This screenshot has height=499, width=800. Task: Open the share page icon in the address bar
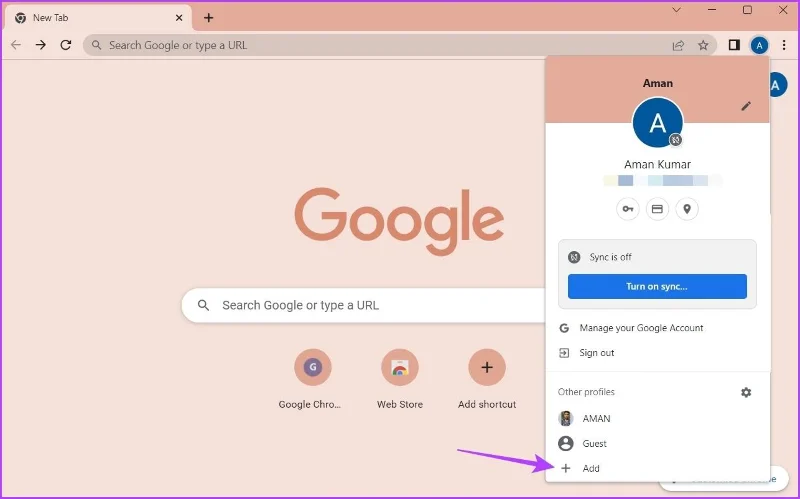pos(678,45)
